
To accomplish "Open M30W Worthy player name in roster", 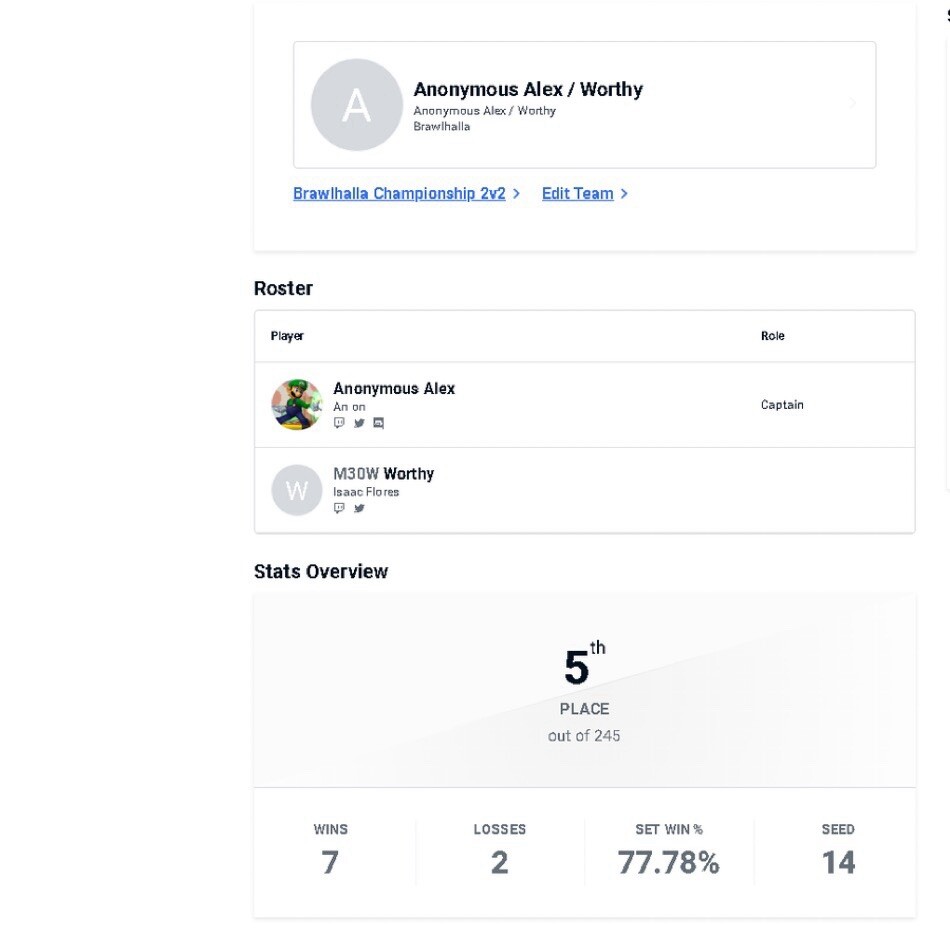I will [x=384, y=474].
